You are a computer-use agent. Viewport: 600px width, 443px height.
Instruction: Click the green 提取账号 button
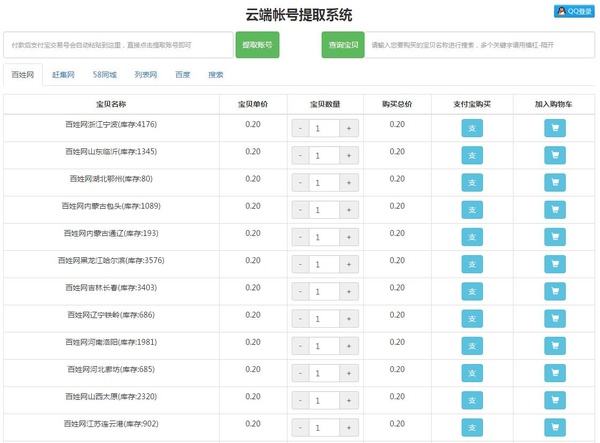click(x=257, y=45)
